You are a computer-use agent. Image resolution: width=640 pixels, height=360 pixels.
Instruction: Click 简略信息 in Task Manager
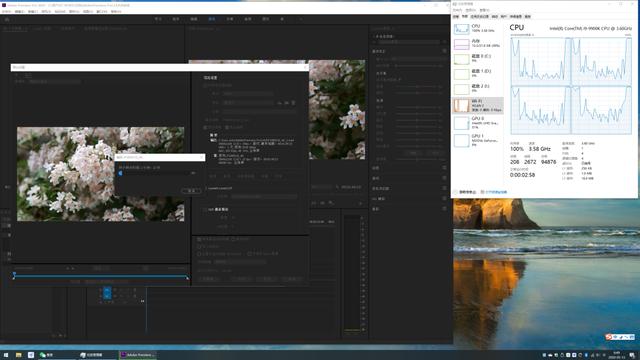coord(465,192)
